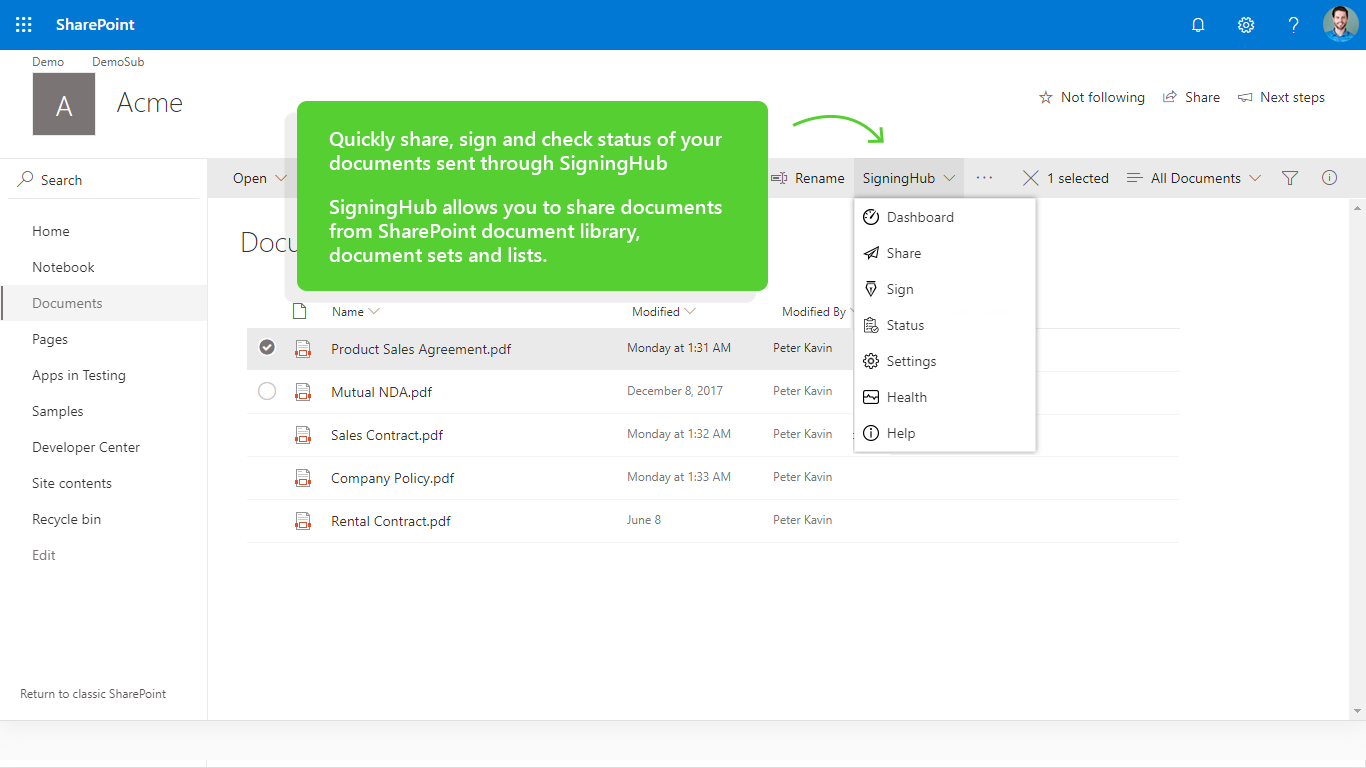Viewport: 1366px width, 768px height.
Task: Choose Share from SigningHub menu
Action: pos(945,253)
